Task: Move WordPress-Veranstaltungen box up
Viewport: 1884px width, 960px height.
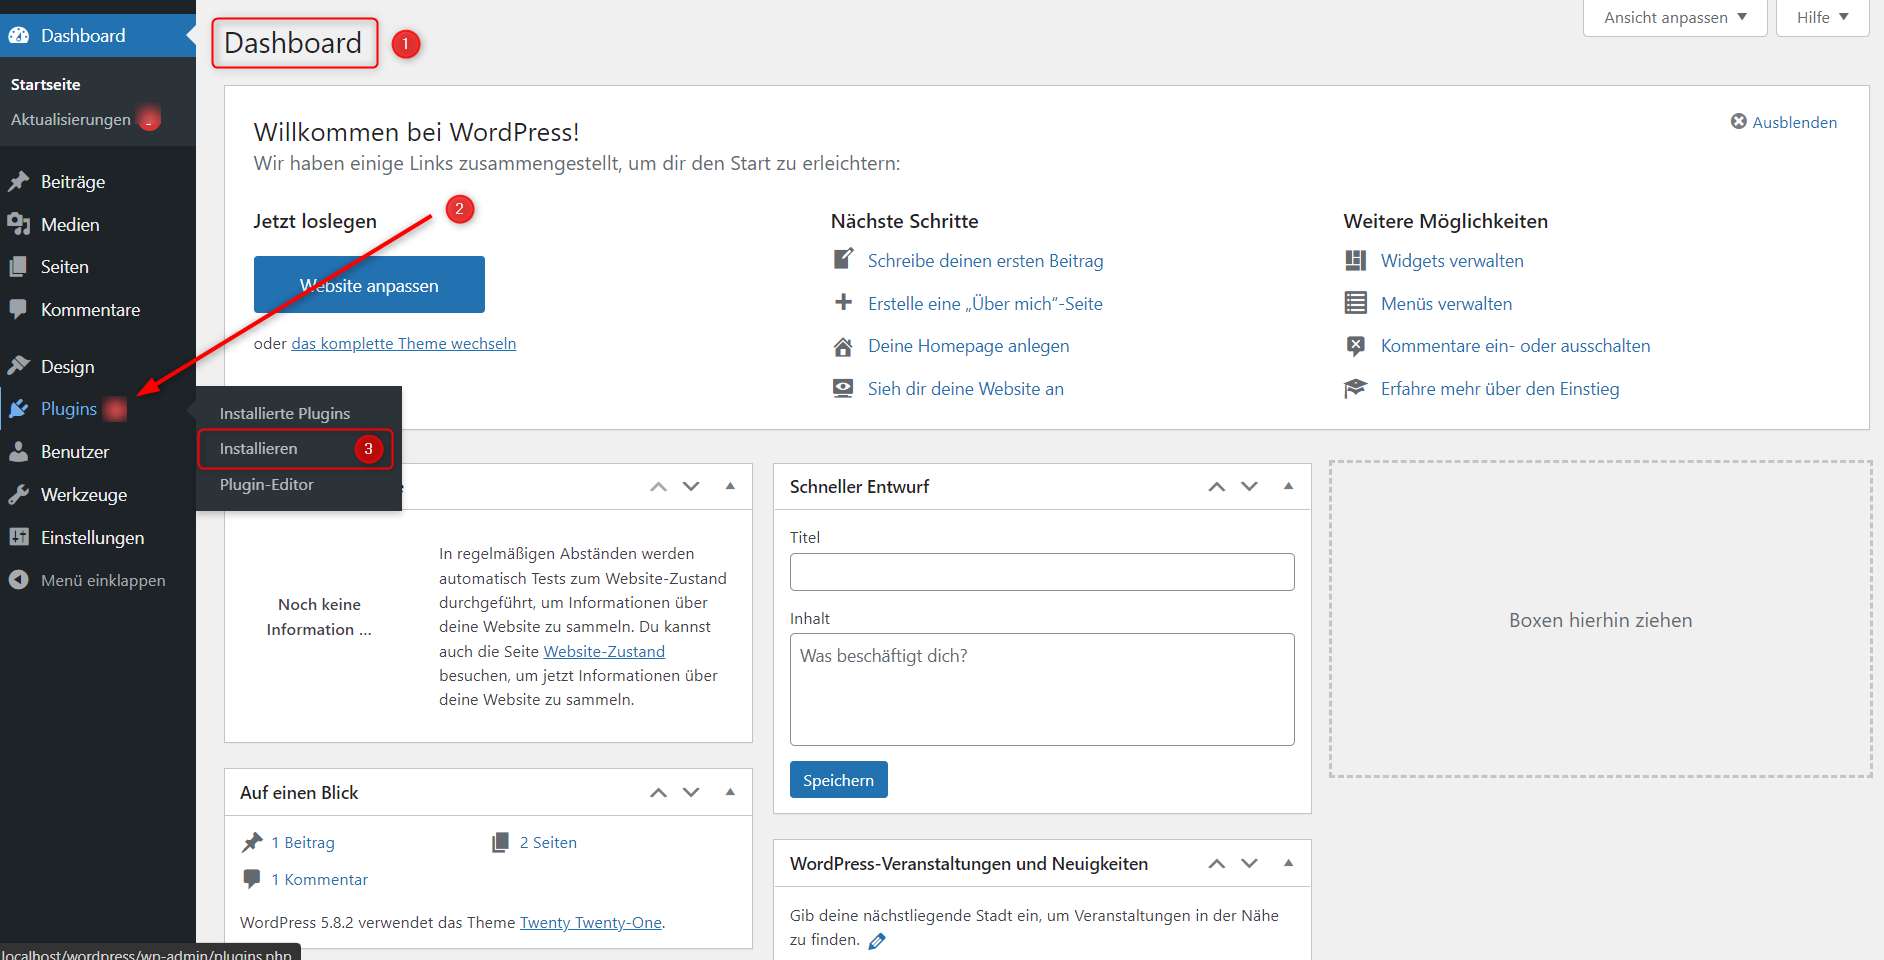Action: point(1217,864)
